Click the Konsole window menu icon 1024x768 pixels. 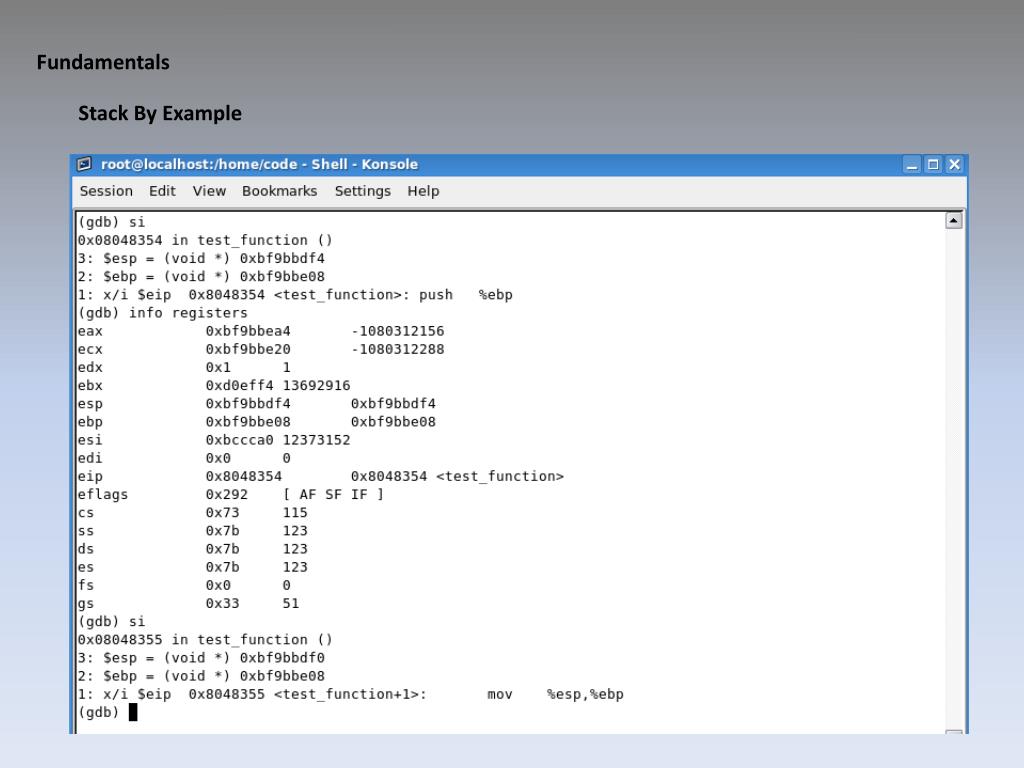point(84,164)
